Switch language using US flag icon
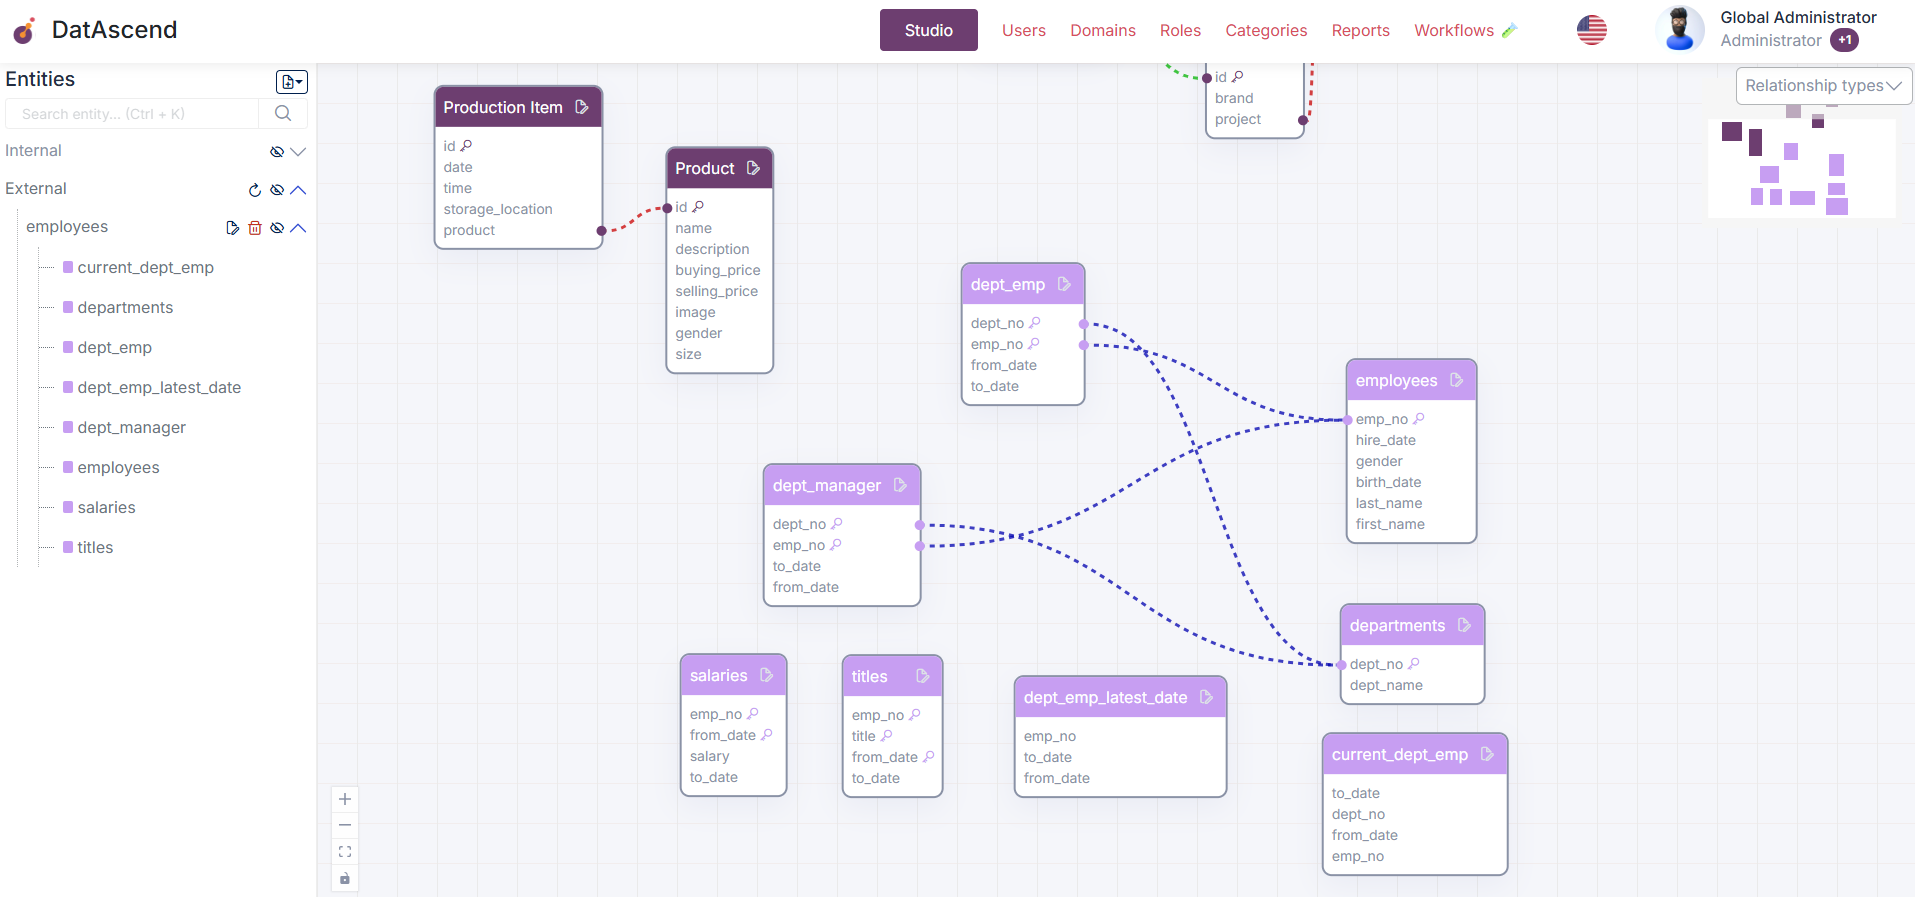Screen dimensions: 1915x897 (x=1591, y=30)
